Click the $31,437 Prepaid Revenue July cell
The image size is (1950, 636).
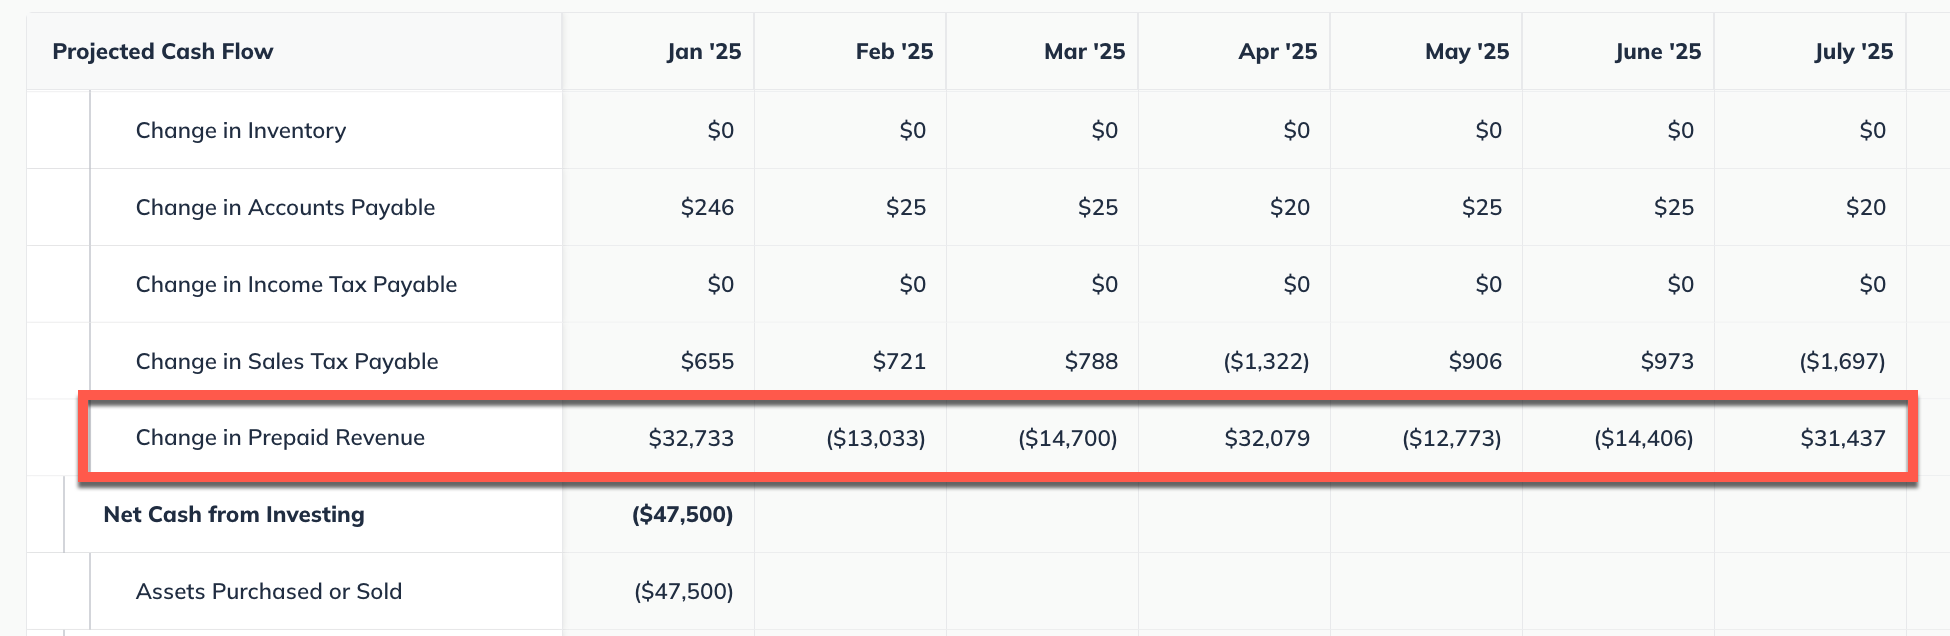[x=1842, y=438]
